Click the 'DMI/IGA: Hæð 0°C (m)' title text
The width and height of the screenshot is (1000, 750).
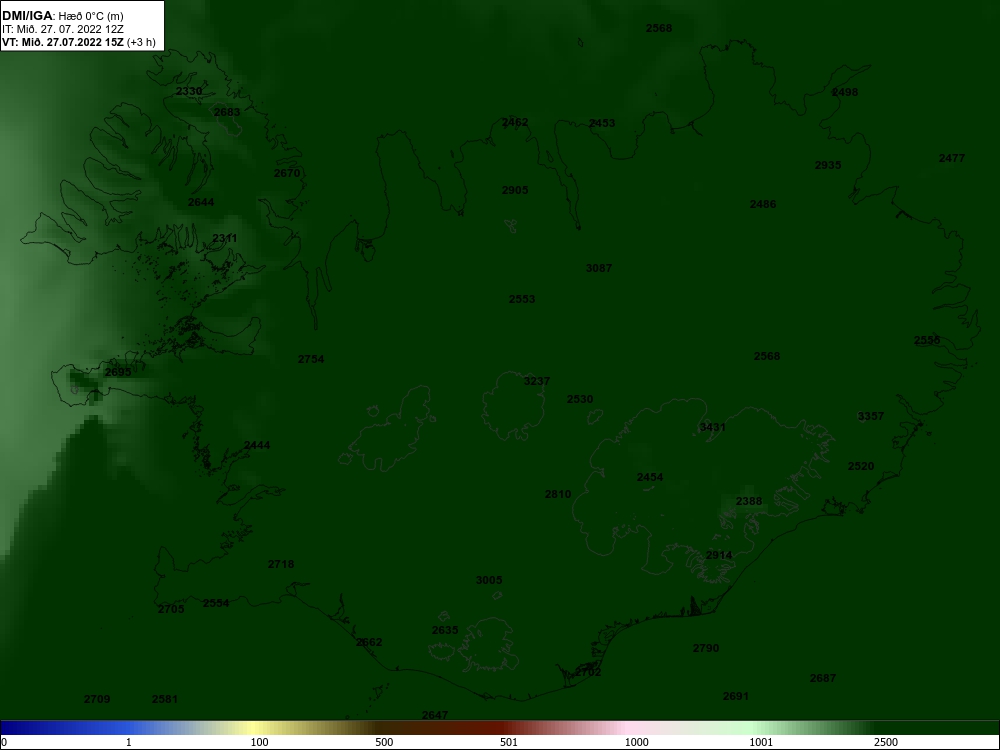[x=62, y=16]
